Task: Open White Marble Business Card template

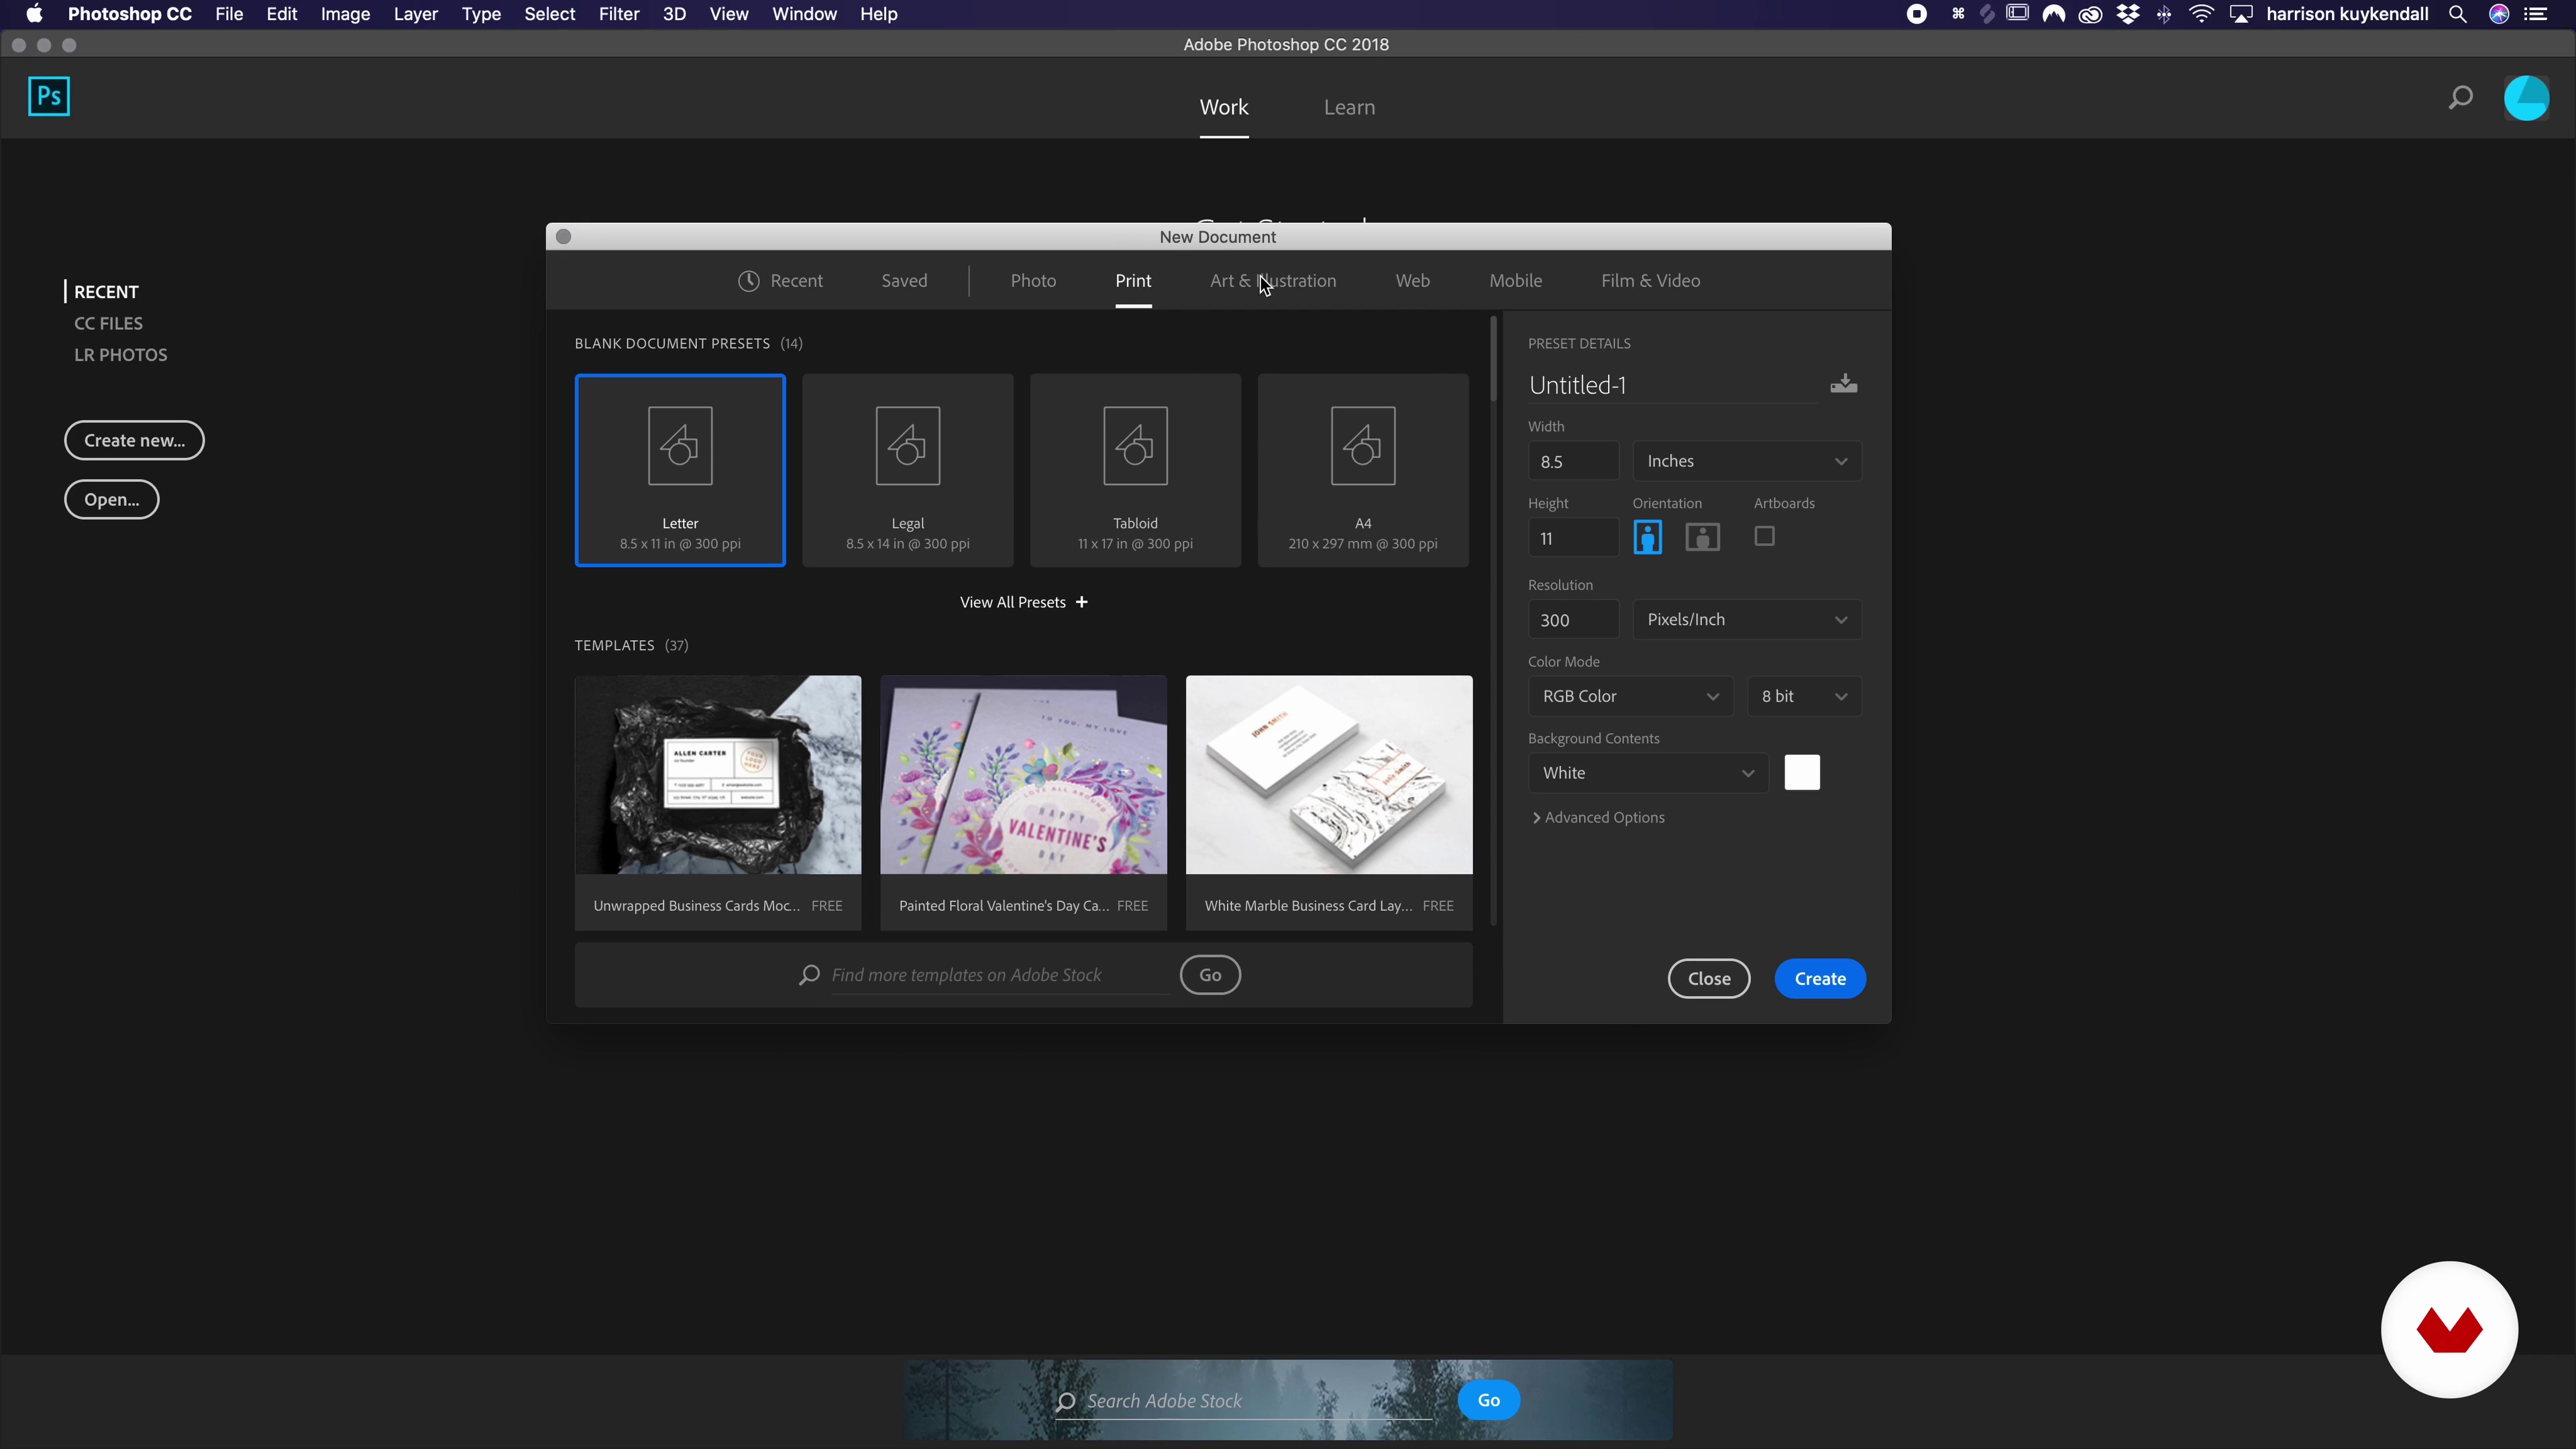Action: click(x=1329, y=803)
